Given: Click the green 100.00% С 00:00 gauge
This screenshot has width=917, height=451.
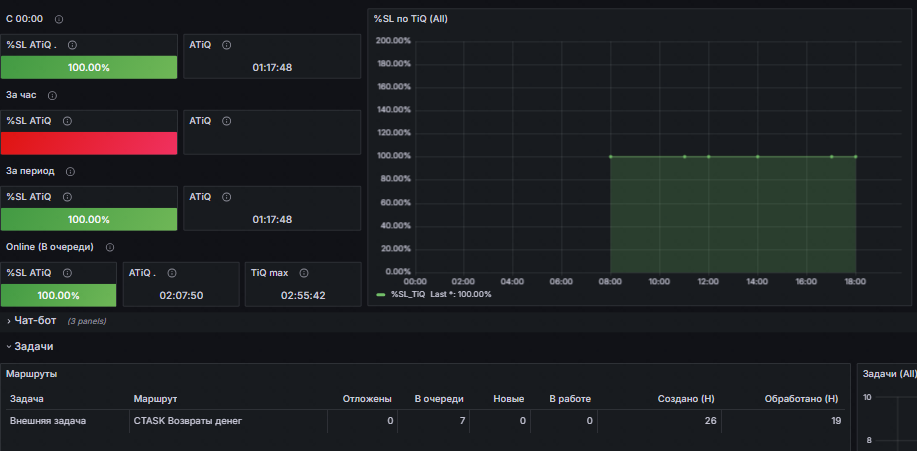Looking at the screenshot, I should coord(89,67).
